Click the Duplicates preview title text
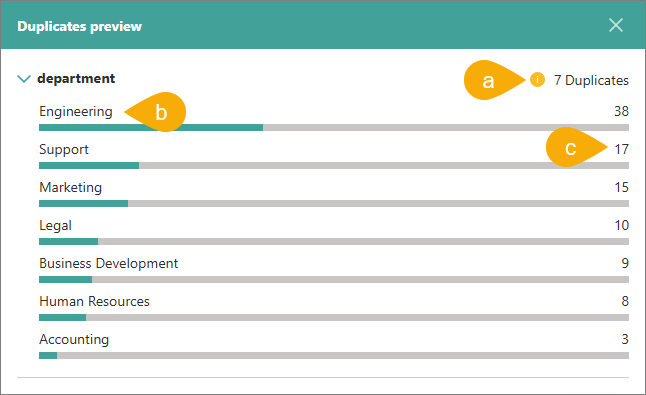This screenshot has height=395, width=646. coord(80,26)
